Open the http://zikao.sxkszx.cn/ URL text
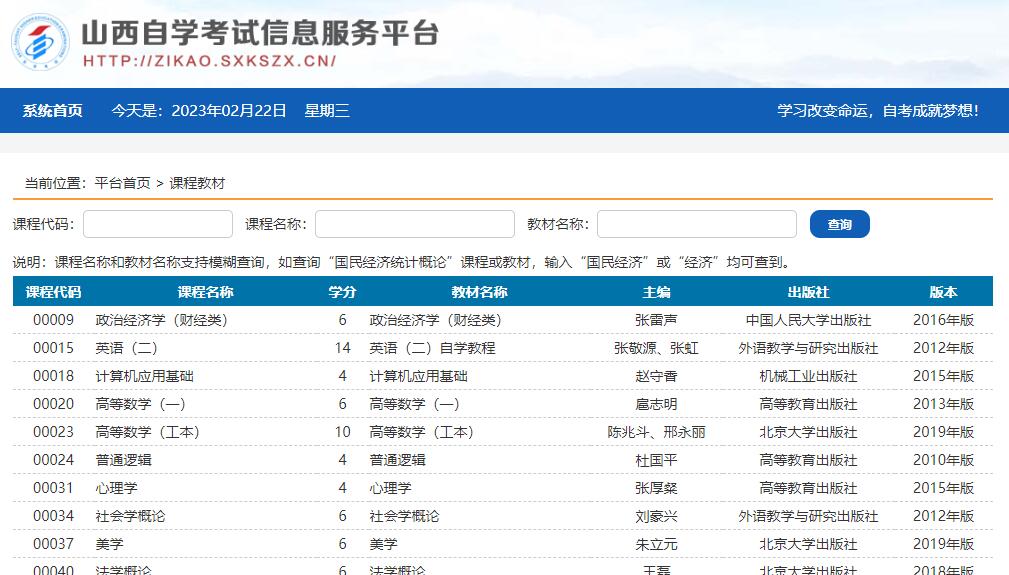The height and width of the screenshot is (575, 1009). coord(209,61)
